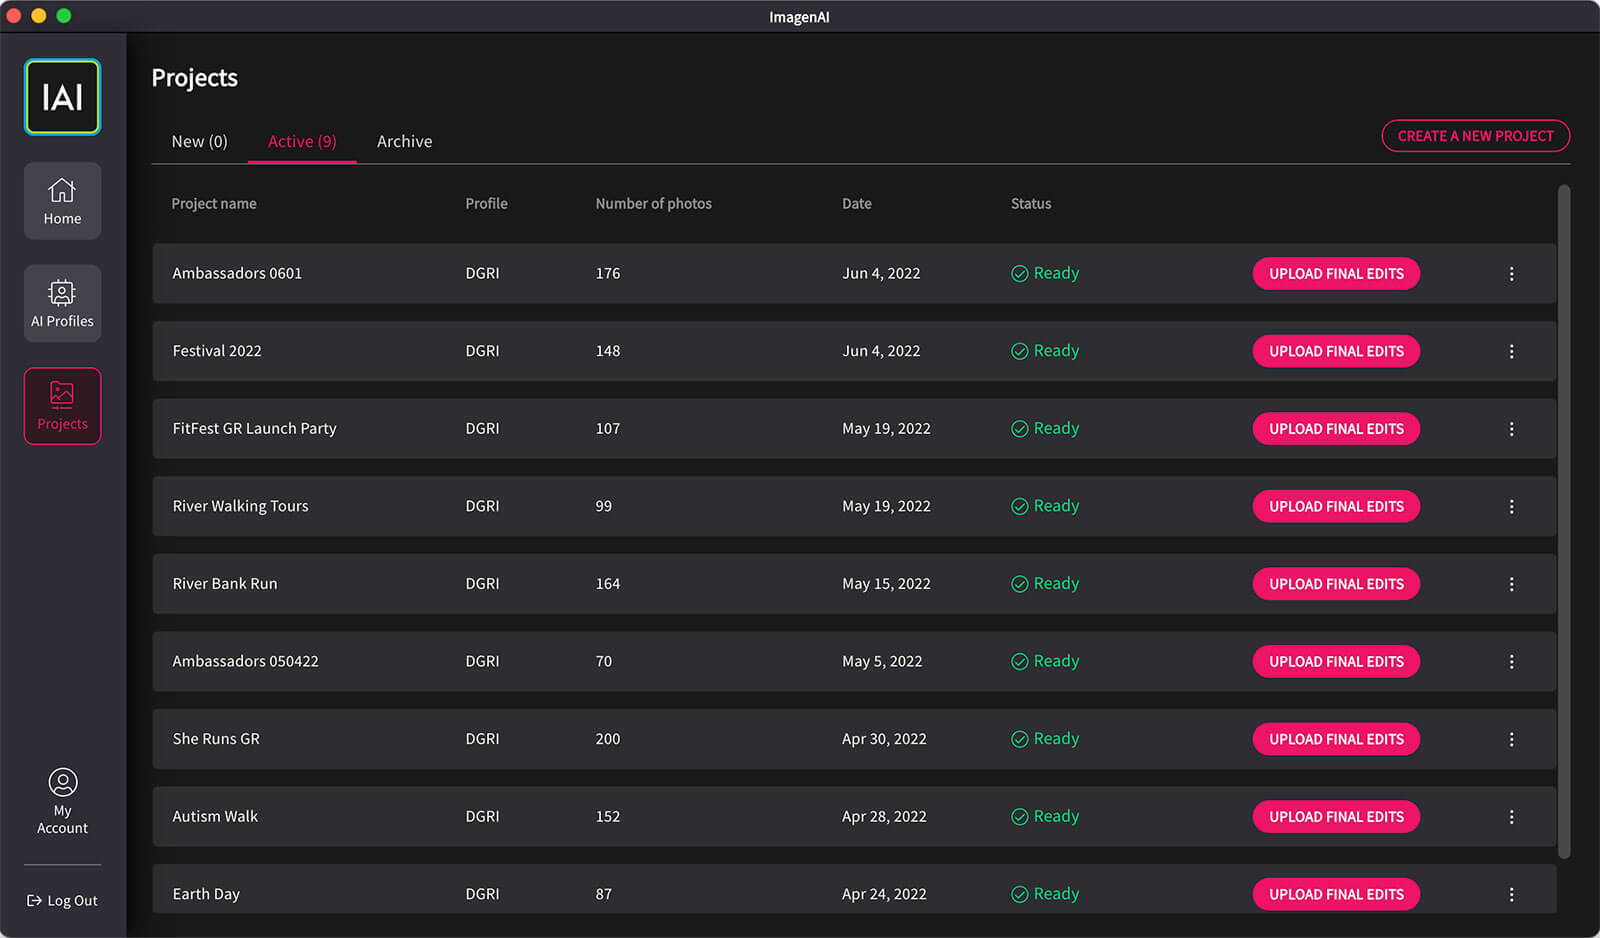Screen dimensions: 1600x938
Task: Upload final edits for Ambassadors 050422
Action: pos(1335,661)
